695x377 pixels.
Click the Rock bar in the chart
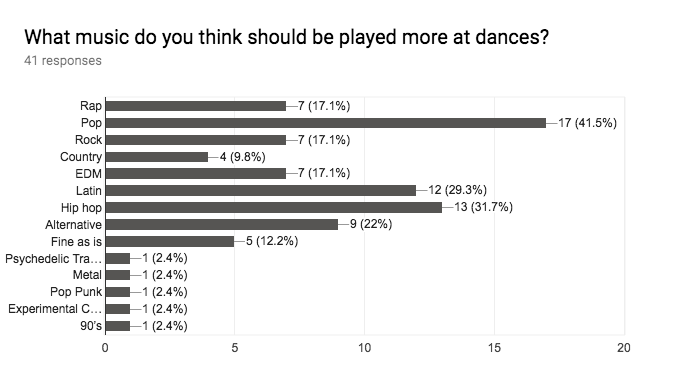(196, 140)
